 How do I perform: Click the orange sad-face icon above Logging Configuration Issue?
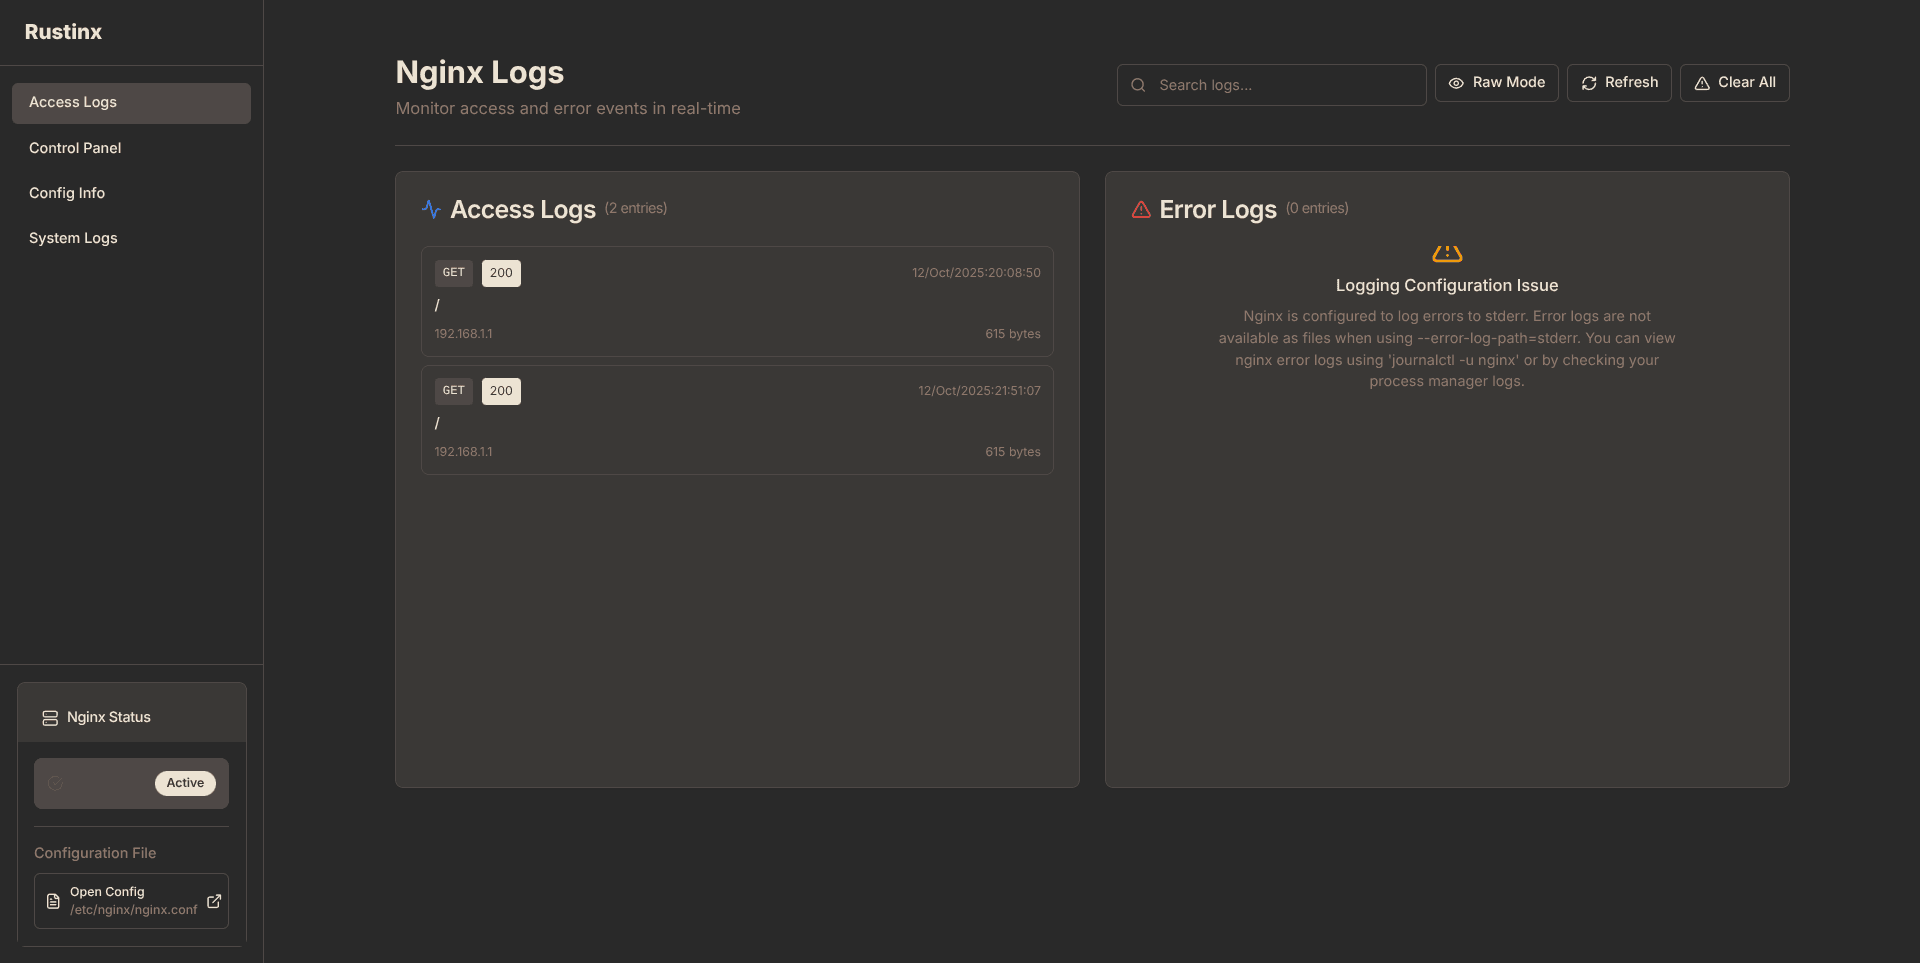1447,253
